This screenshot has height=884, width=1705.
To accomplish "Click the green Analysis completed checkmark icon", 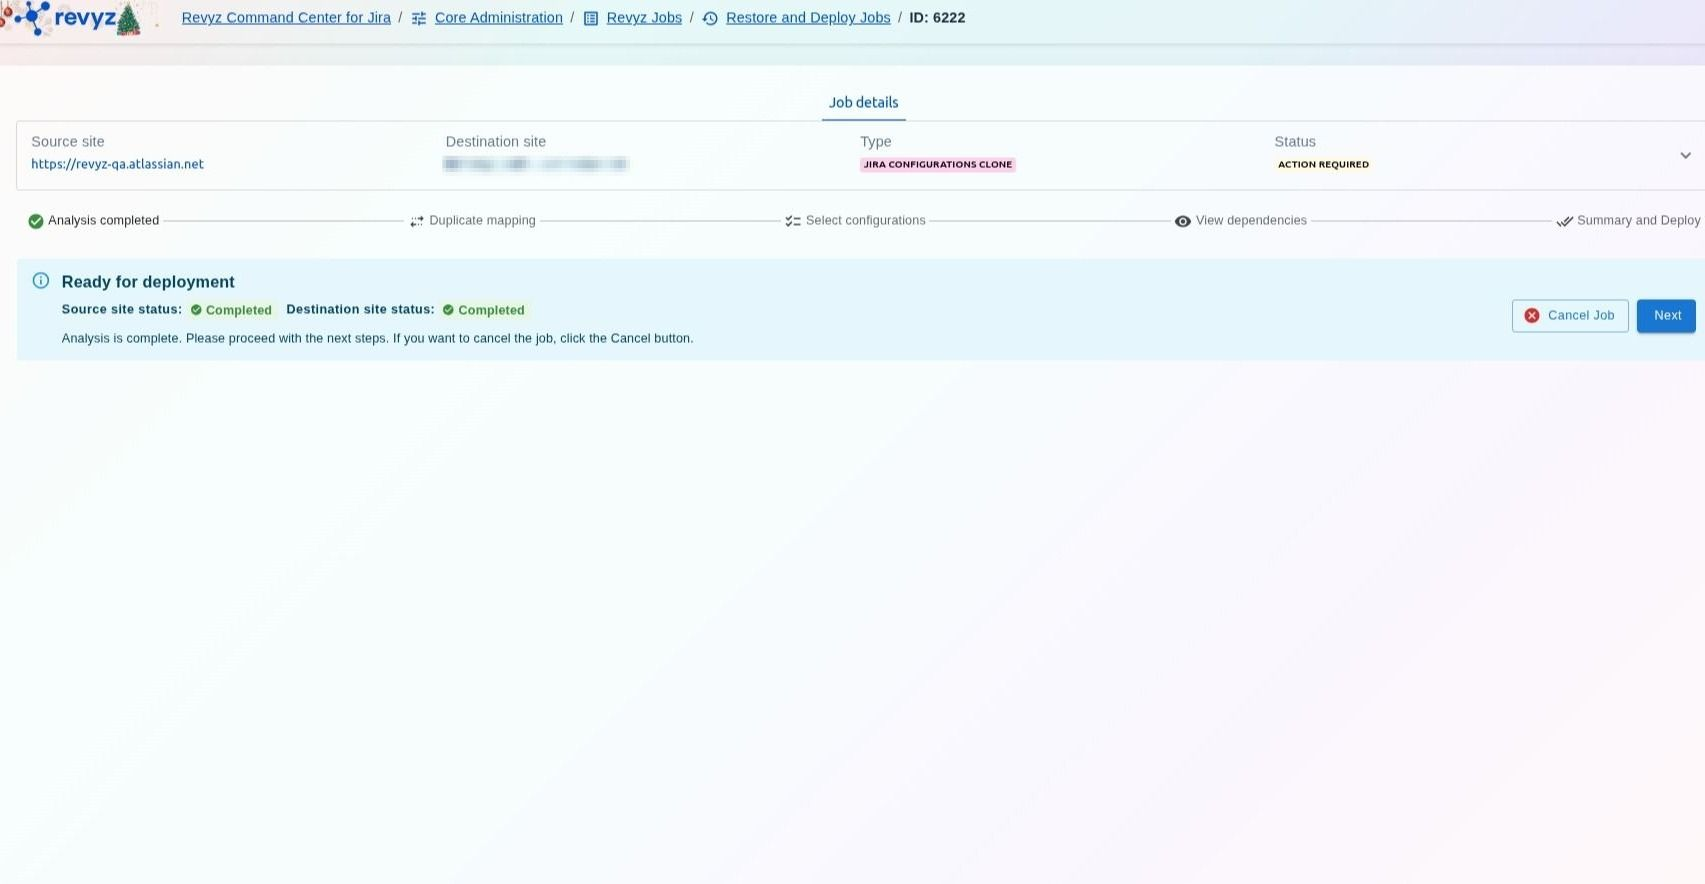I will point(36,221).
